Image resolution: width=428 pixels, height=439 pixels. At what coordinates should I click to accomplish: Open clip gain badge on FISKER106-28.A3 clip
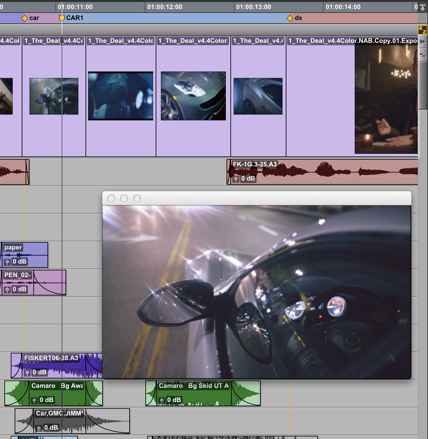36,372
